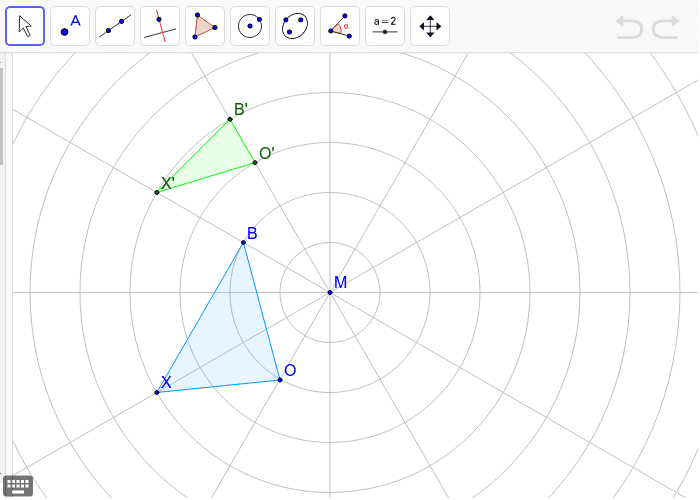Select the Move arrow tool
Screen dimensions: 700x500
[x=25, y=26]
